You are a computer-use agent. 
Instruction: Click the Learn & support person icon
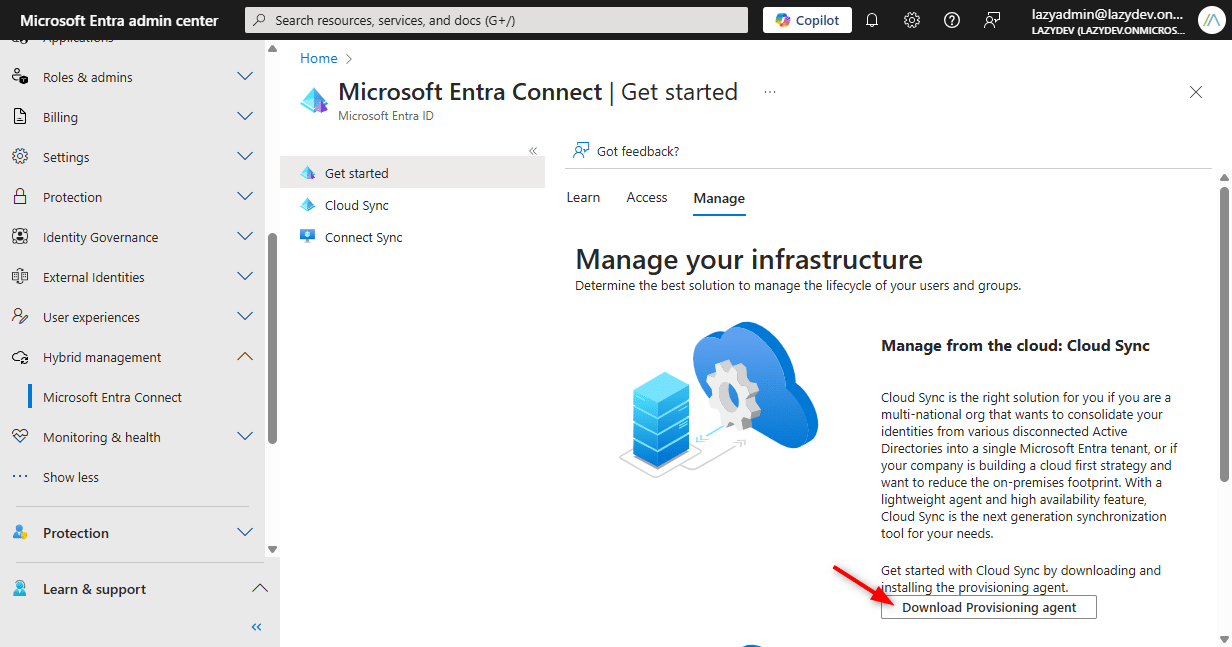pos(20,589)
